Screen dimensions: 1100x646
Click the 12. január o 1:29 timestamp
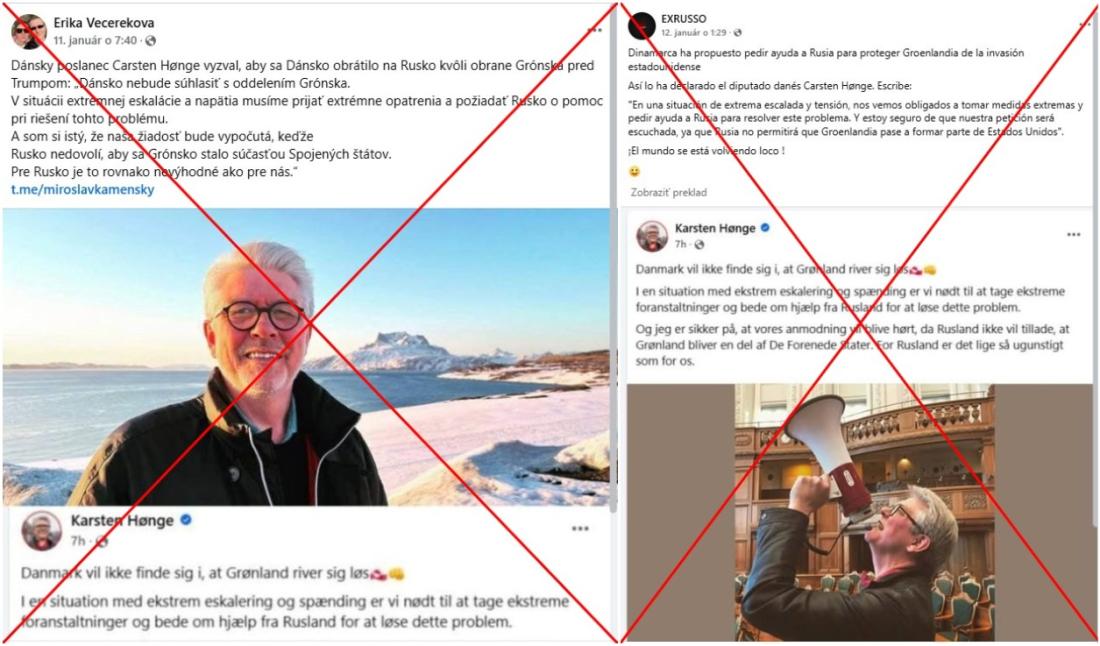[695, 33]
